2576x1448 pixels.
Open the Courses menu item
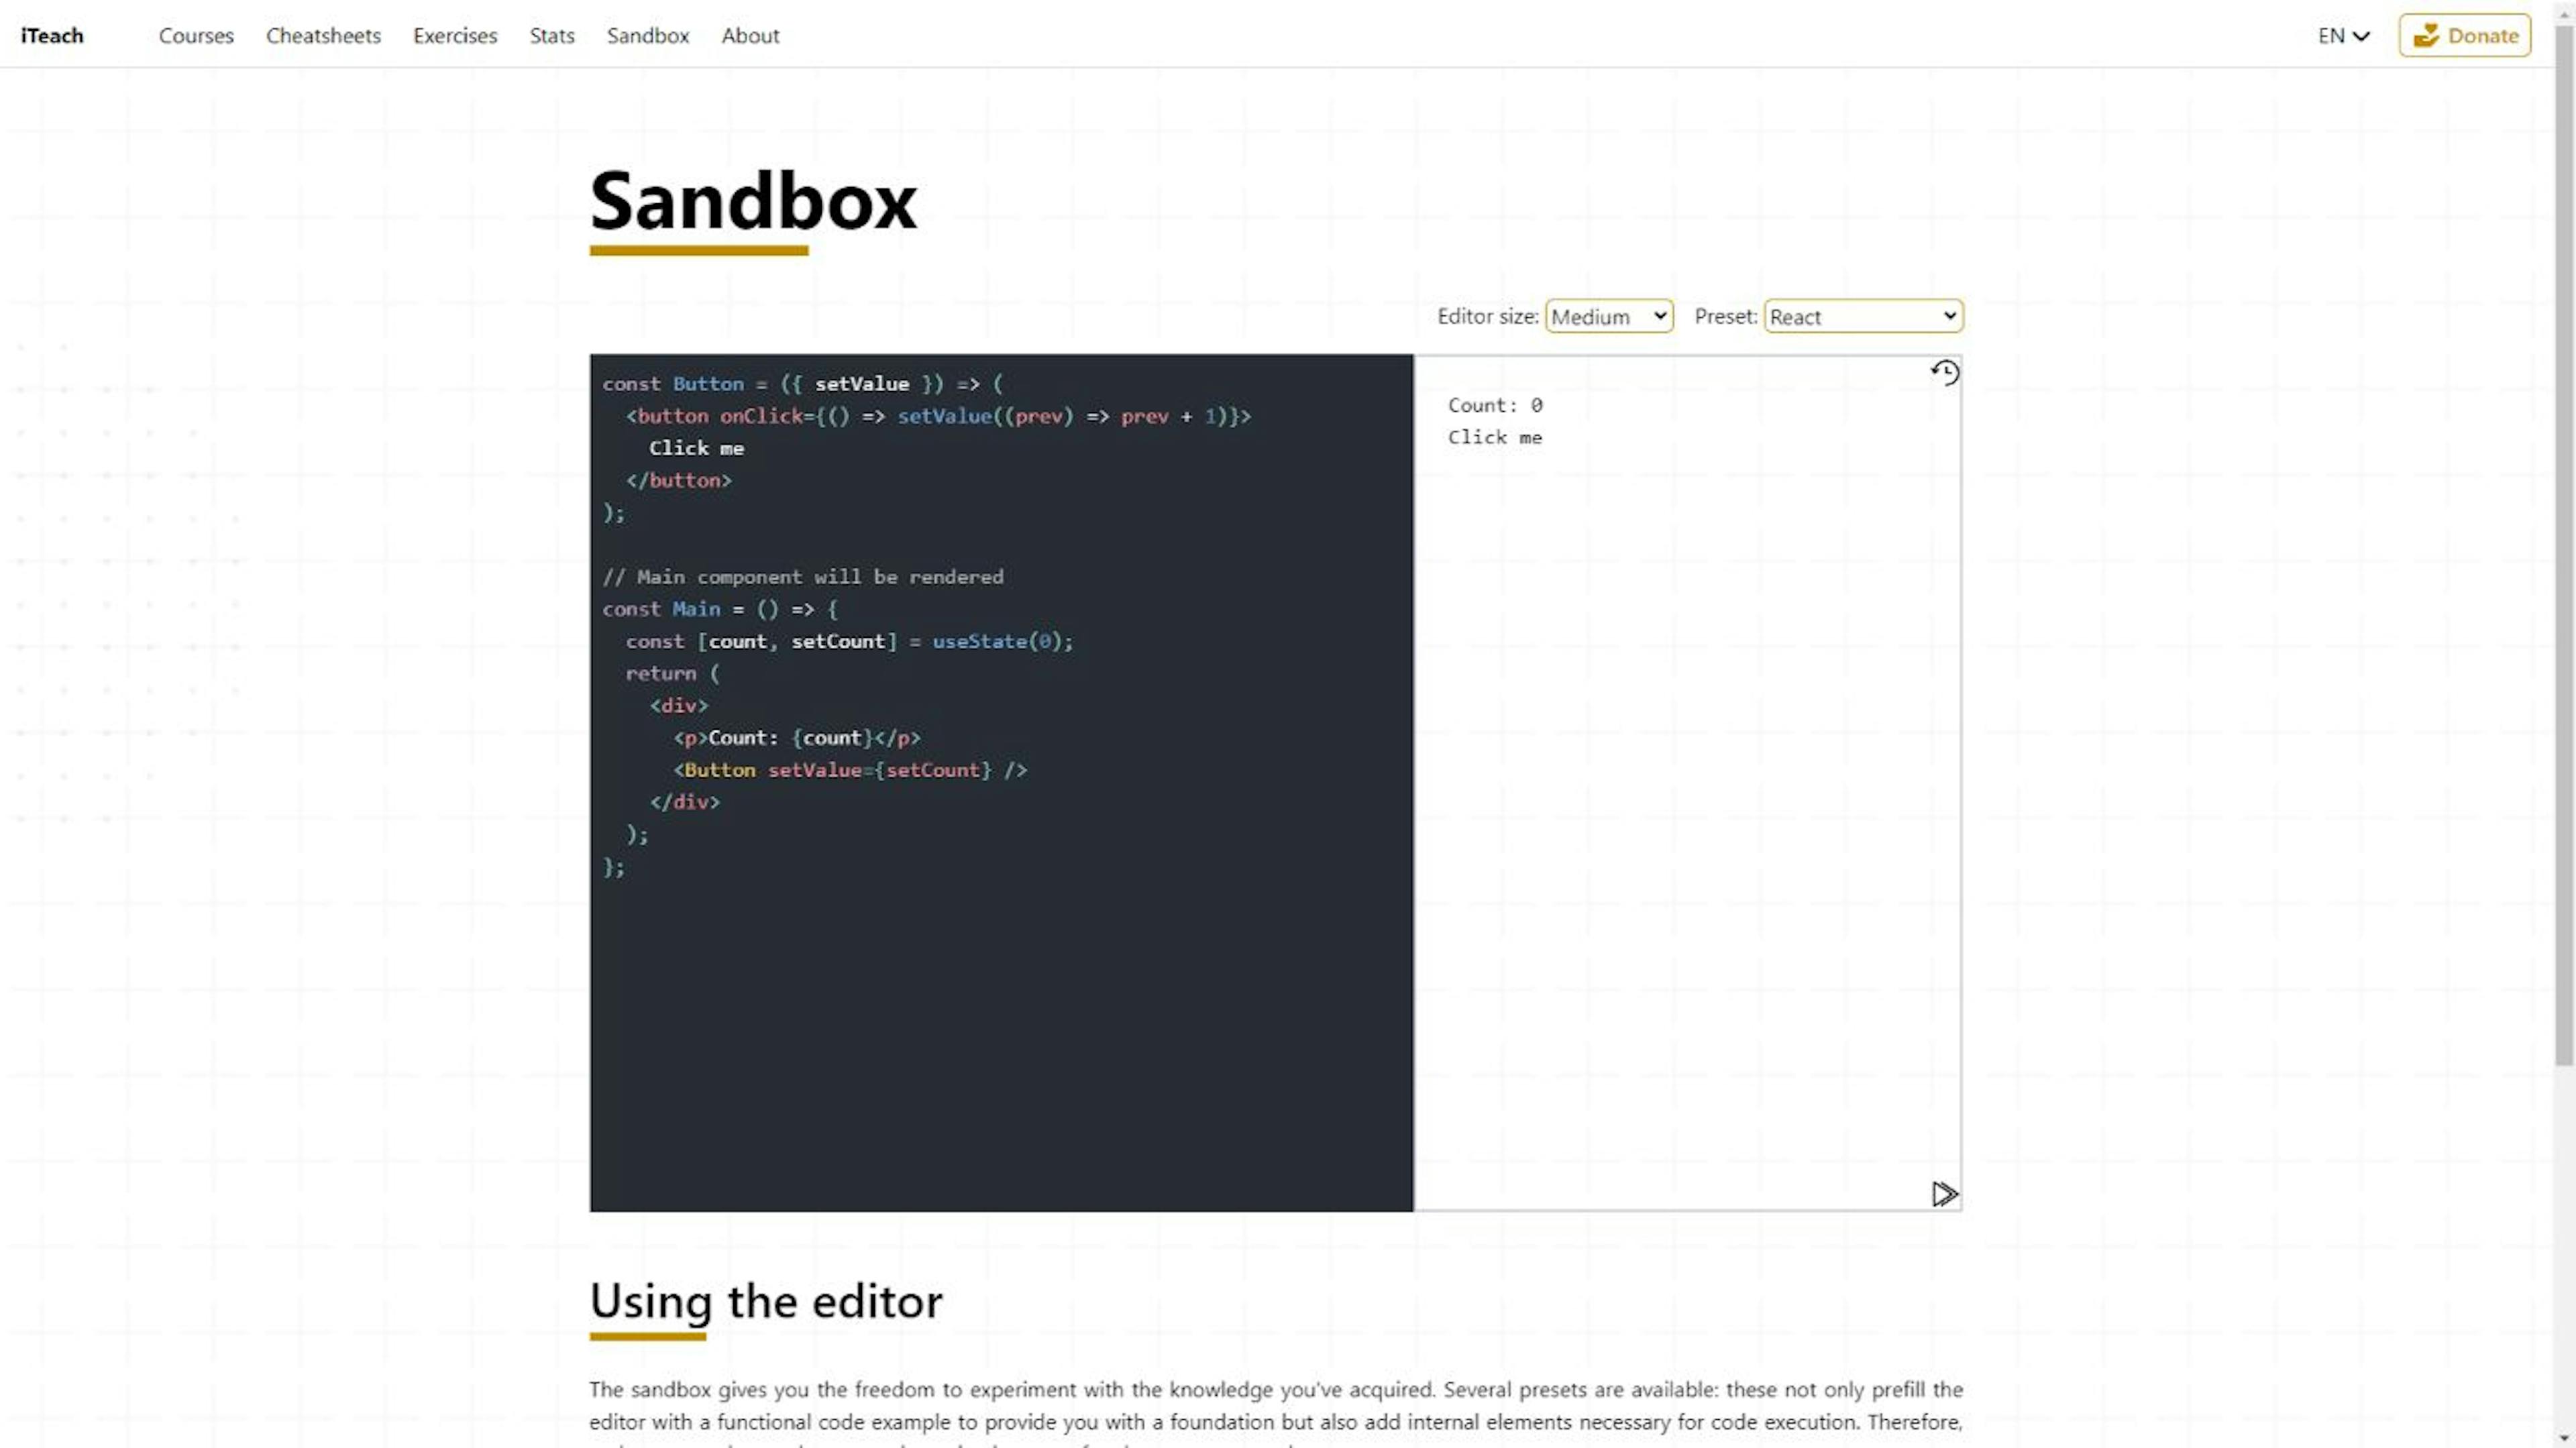pos(195,34)
